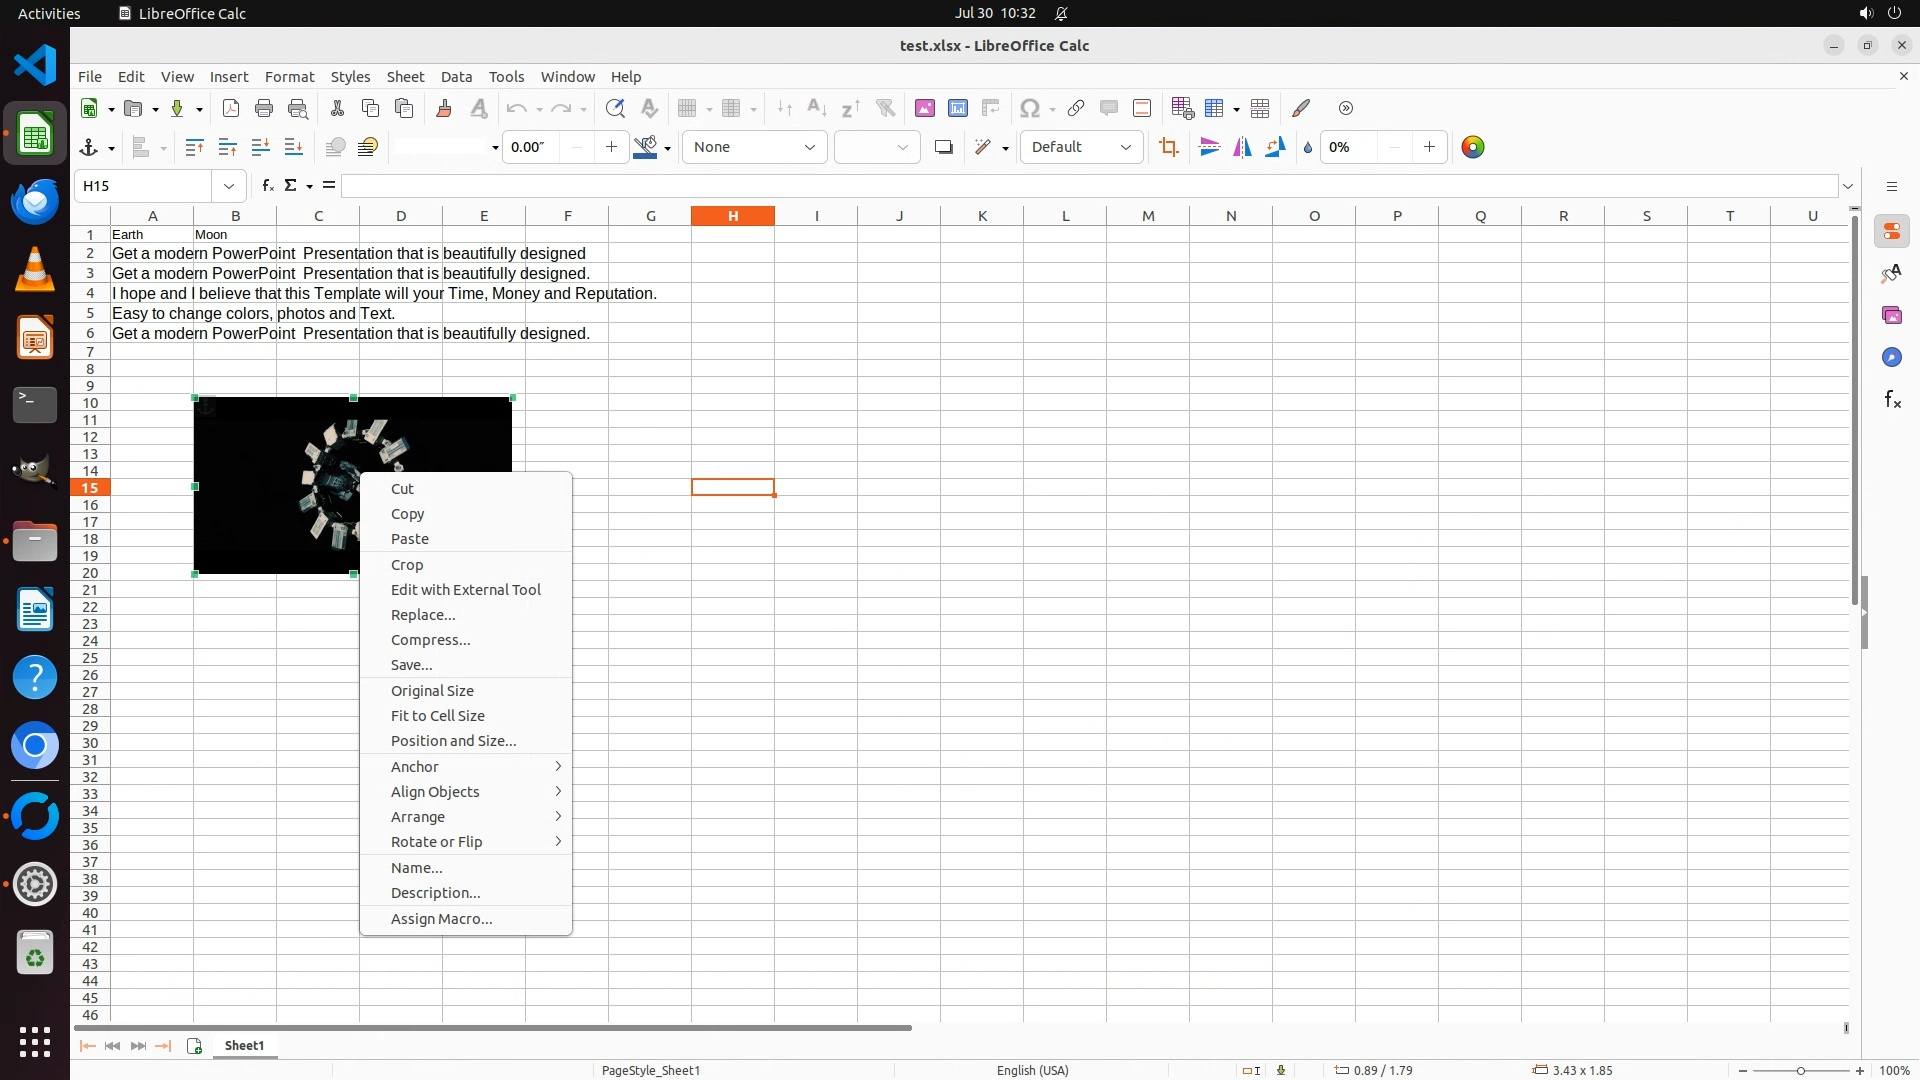Expand the Name Box dropdown arrow
This screenshot has height=1080, width=1920.
[x=229, y=186]
